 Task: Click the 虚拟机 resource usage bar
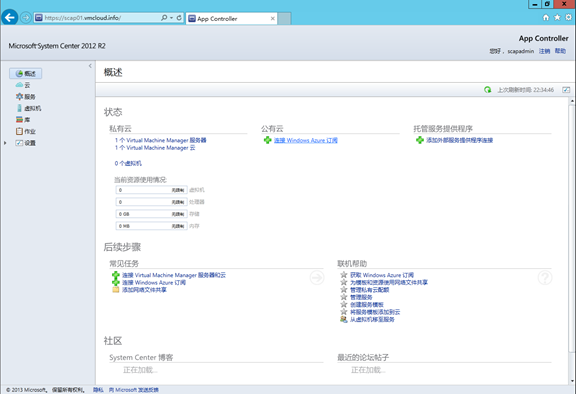[151, 190]
